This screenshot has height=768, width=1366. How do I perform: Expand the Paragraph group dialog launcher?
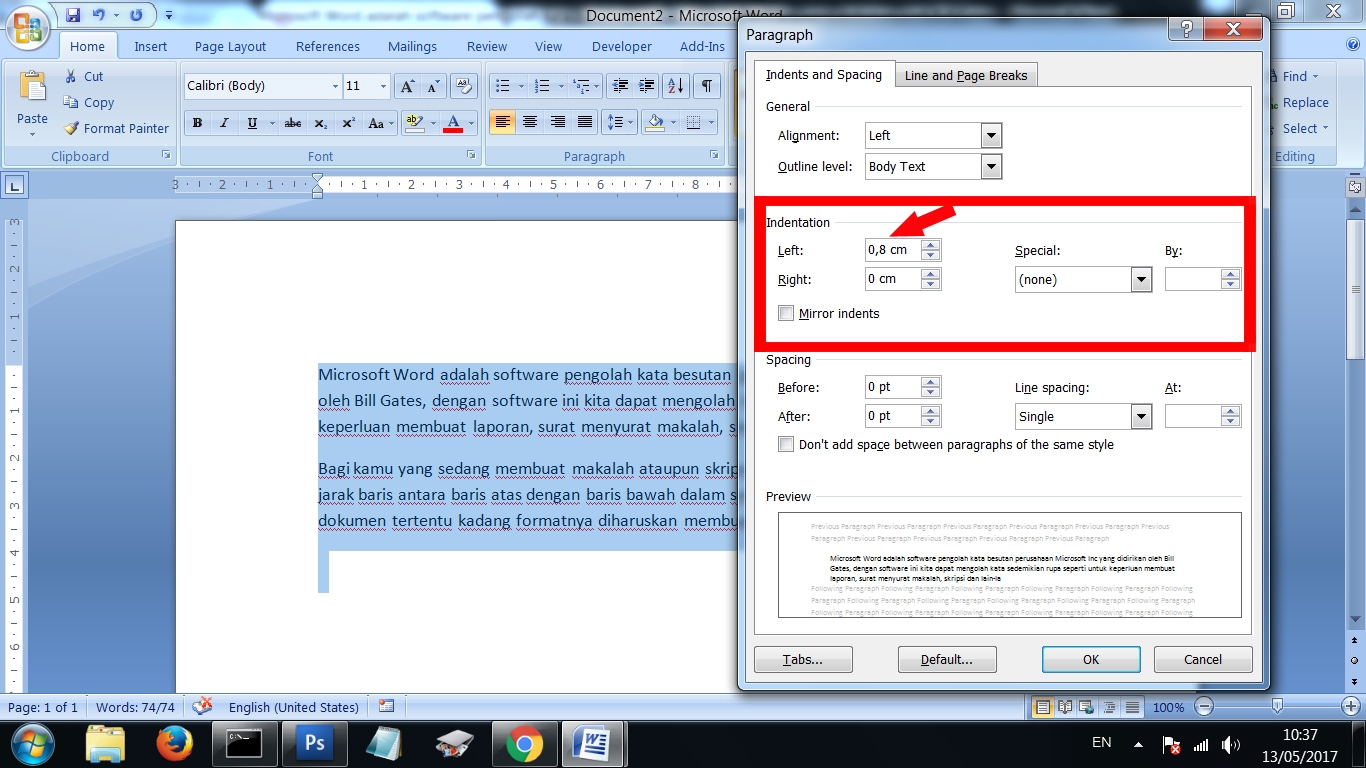714,156
